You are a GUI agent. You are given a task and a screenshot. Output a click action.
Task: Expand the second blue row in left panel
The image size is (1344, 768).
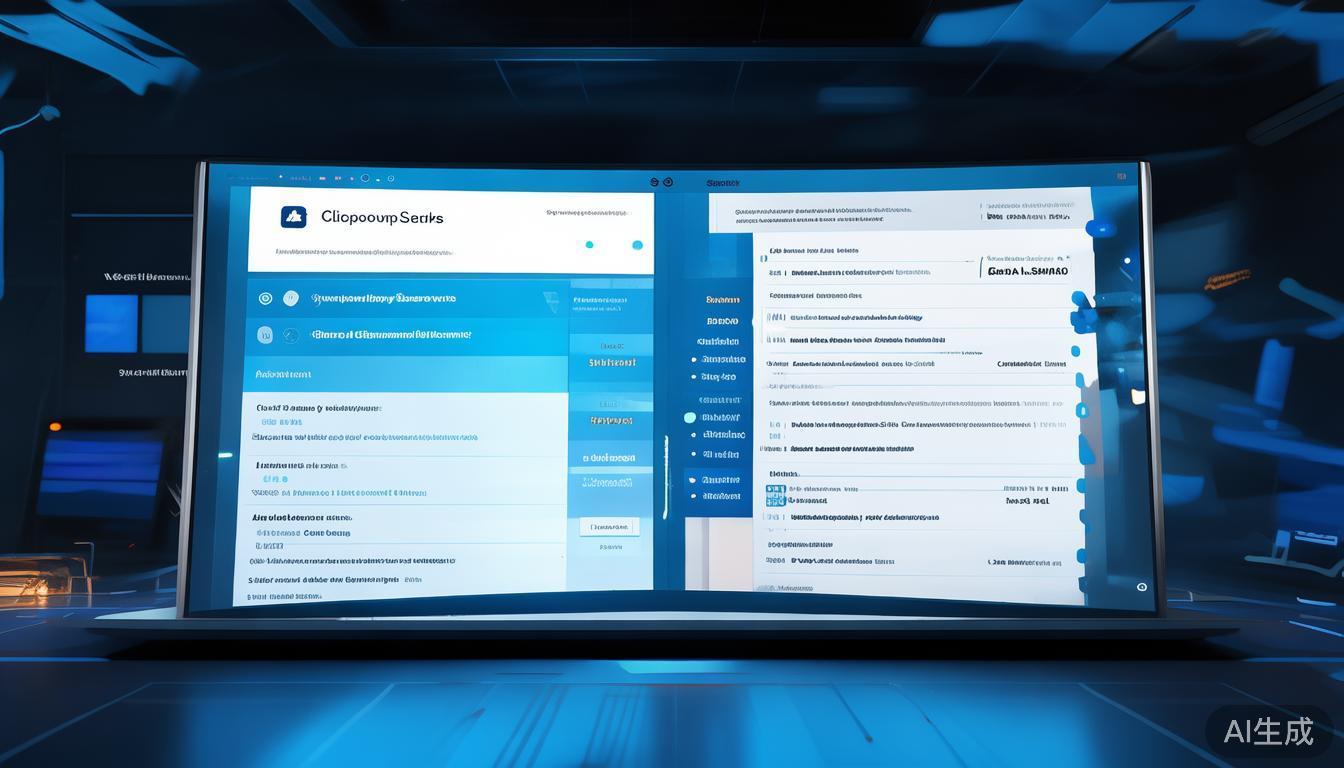coord(400,335)
